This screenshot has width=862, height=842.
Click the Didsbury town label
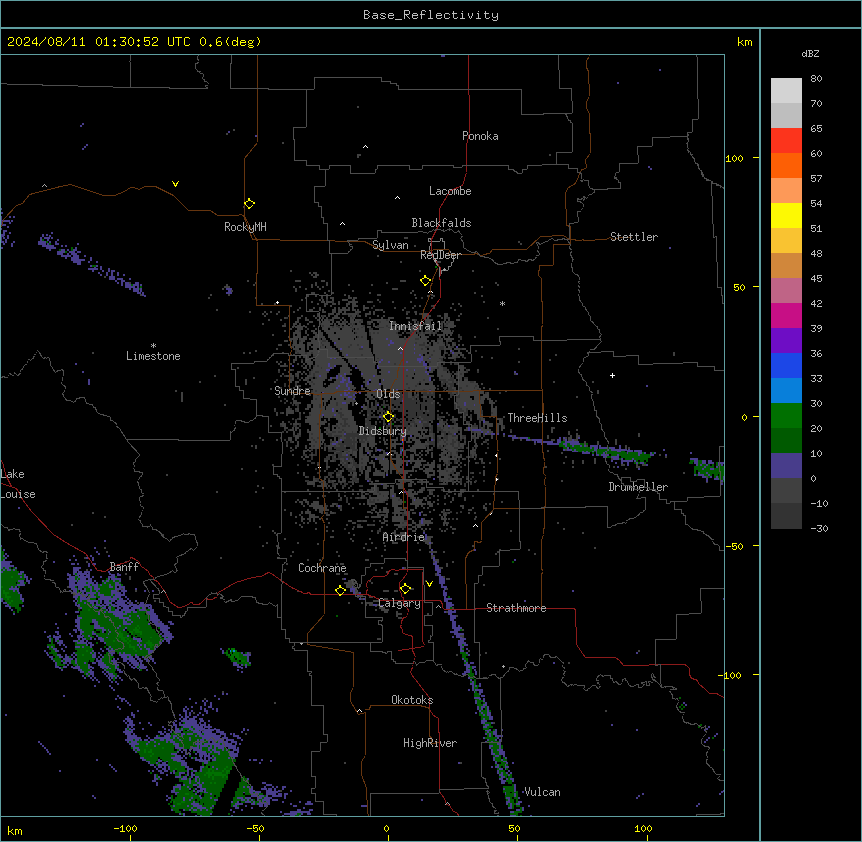(383, 431)
